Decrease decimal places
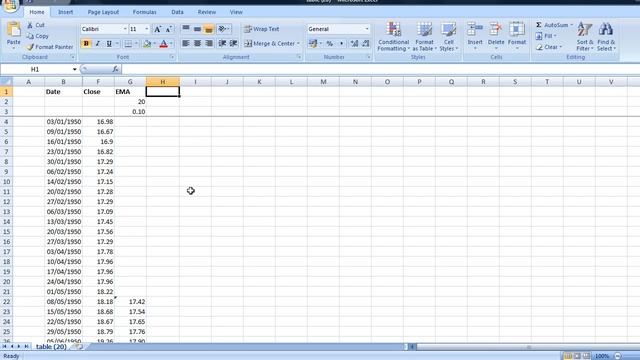 366,44
